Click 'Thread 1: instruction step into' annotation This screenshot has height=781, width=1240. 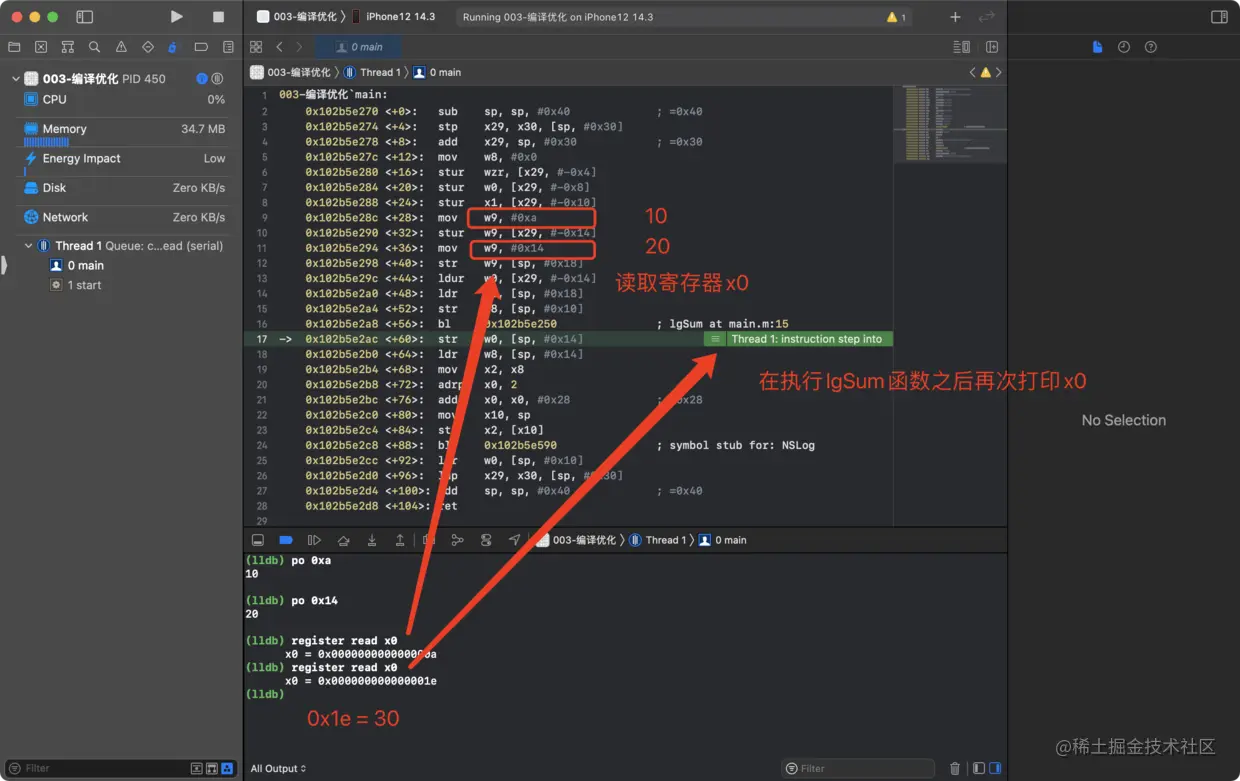(798, 340)
